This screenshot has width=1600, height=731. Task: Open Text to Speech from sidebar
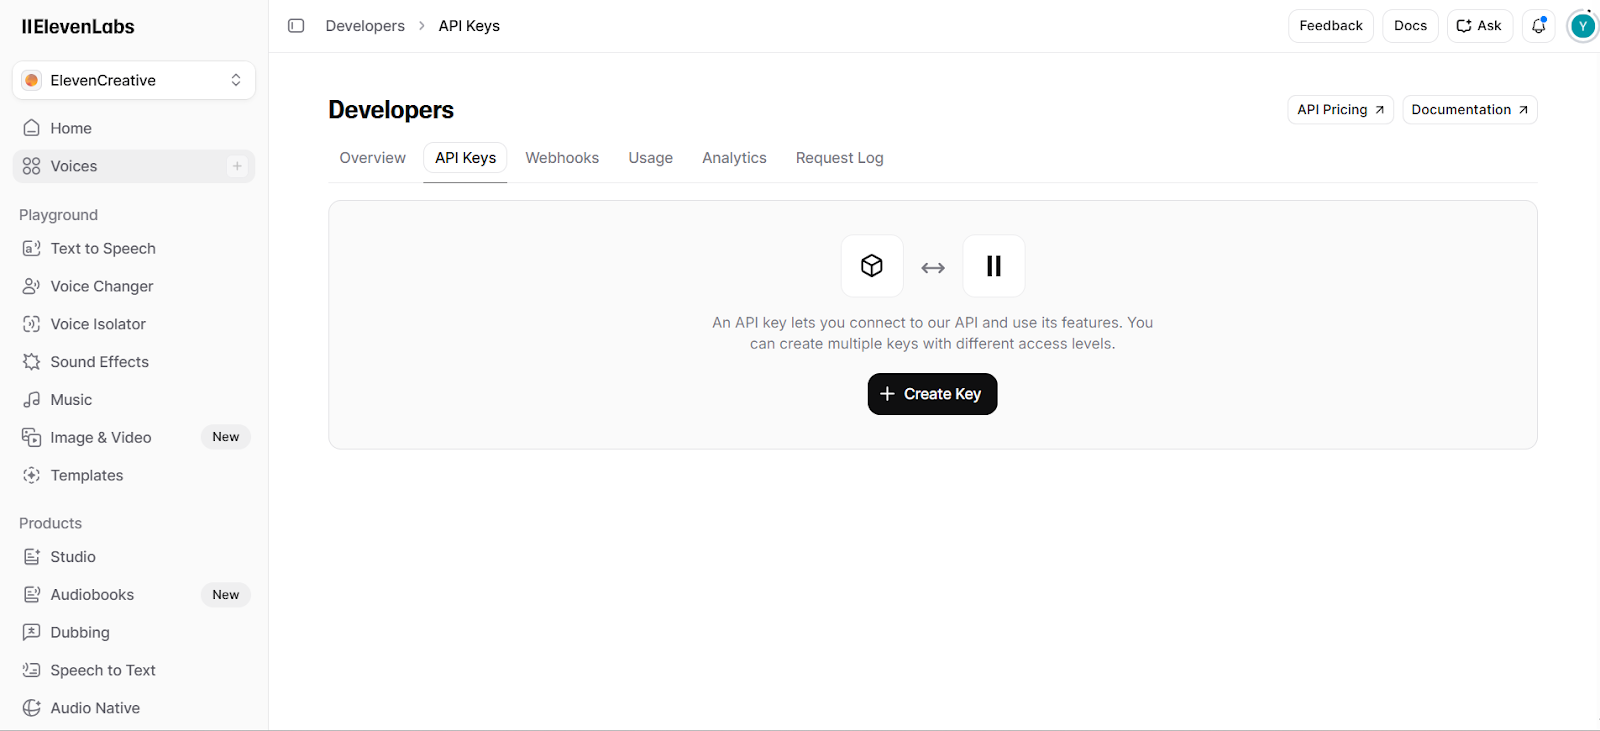tap(103, 249)
